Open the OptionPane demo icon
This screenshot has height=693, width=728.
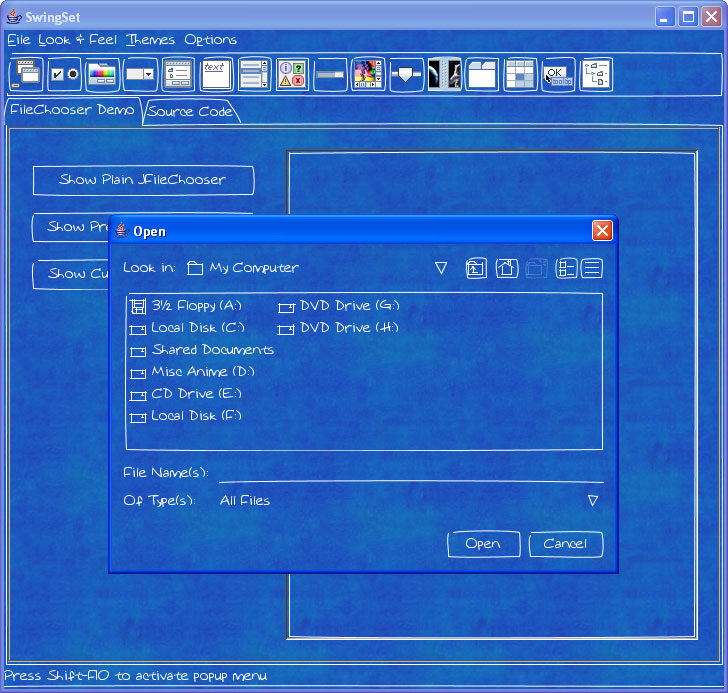[x=291, y=74]
